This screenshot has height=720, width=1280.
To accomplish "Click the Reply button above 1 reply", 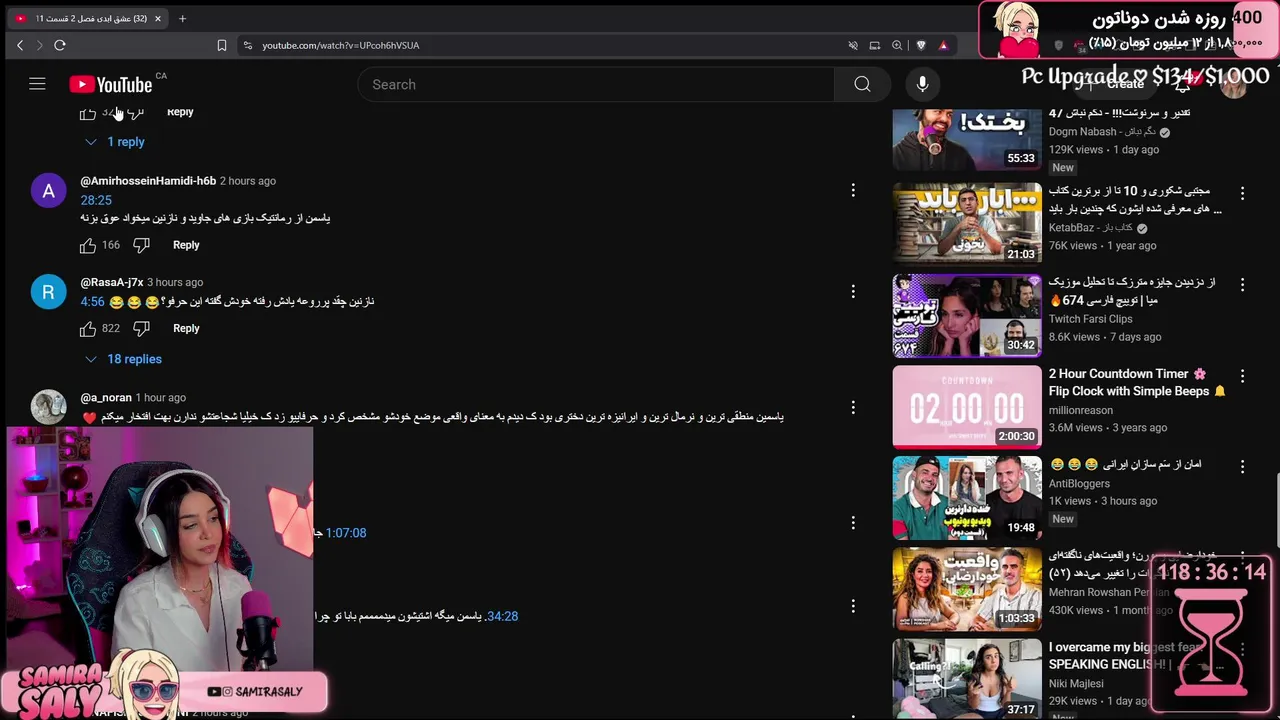I will point(180,112).
